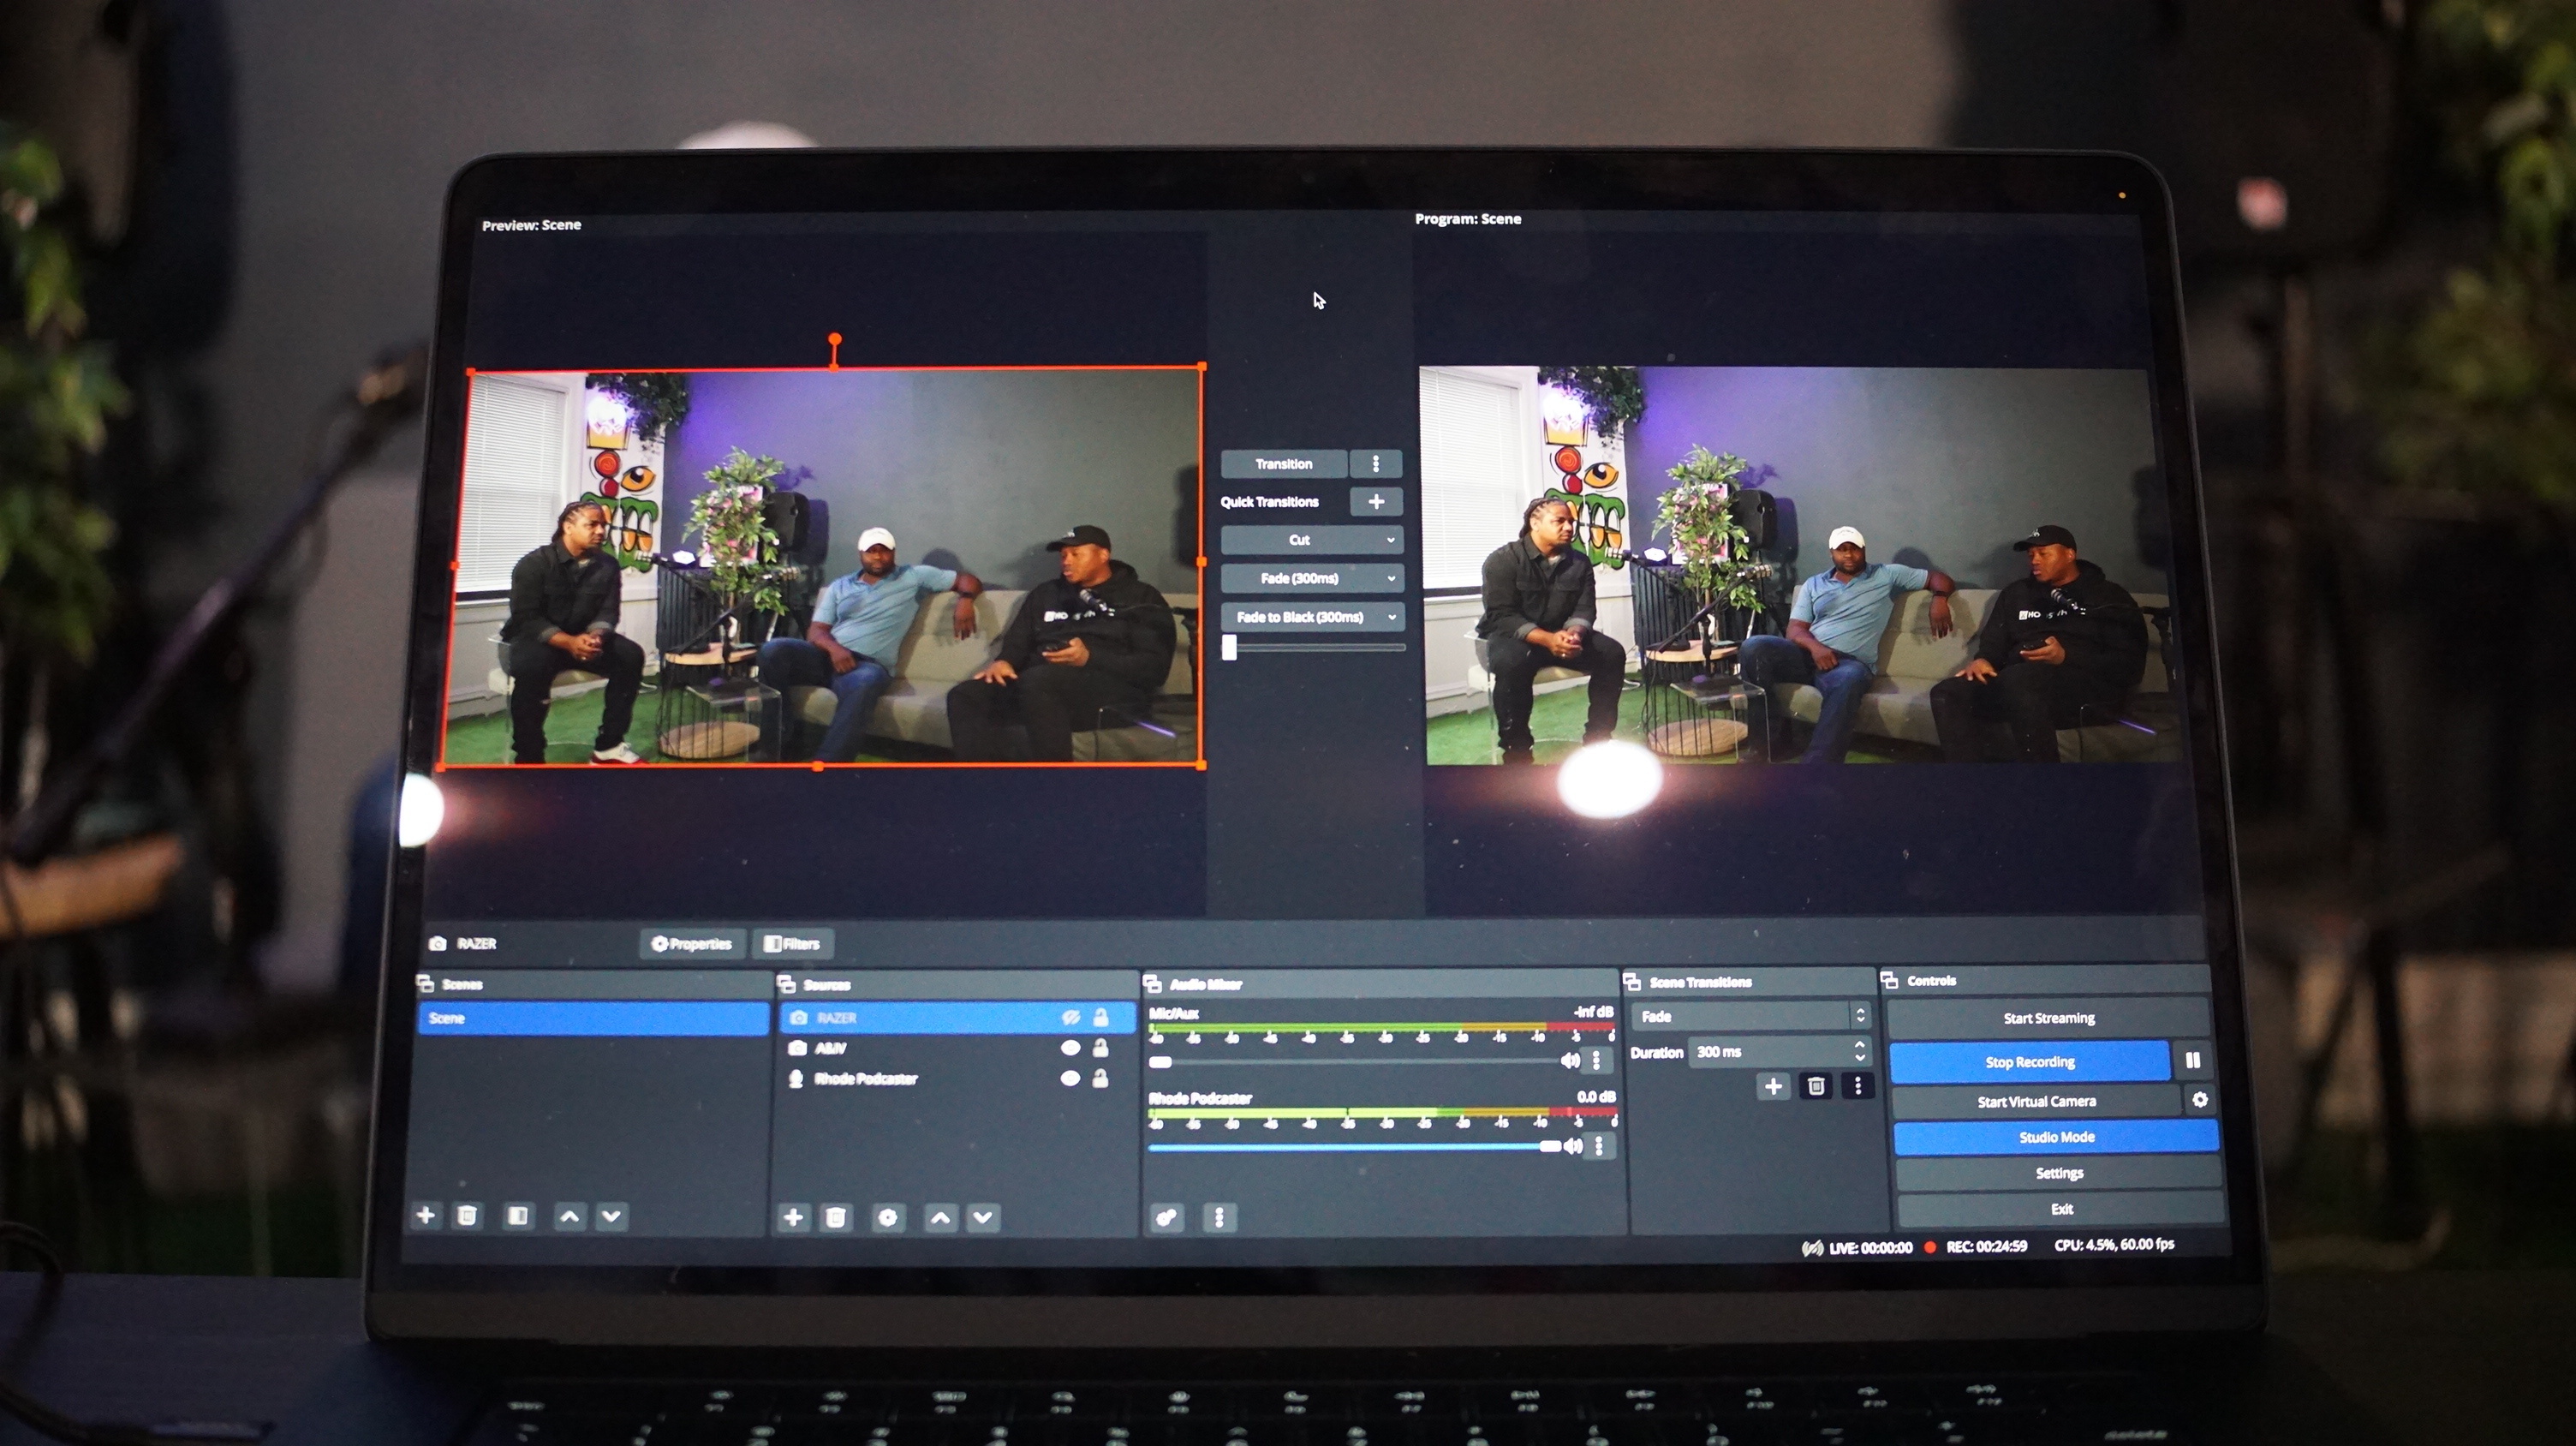Delete selected scene using trash icon
This screenshot has height=1446, width=2576.
(x=467, y=1215)
